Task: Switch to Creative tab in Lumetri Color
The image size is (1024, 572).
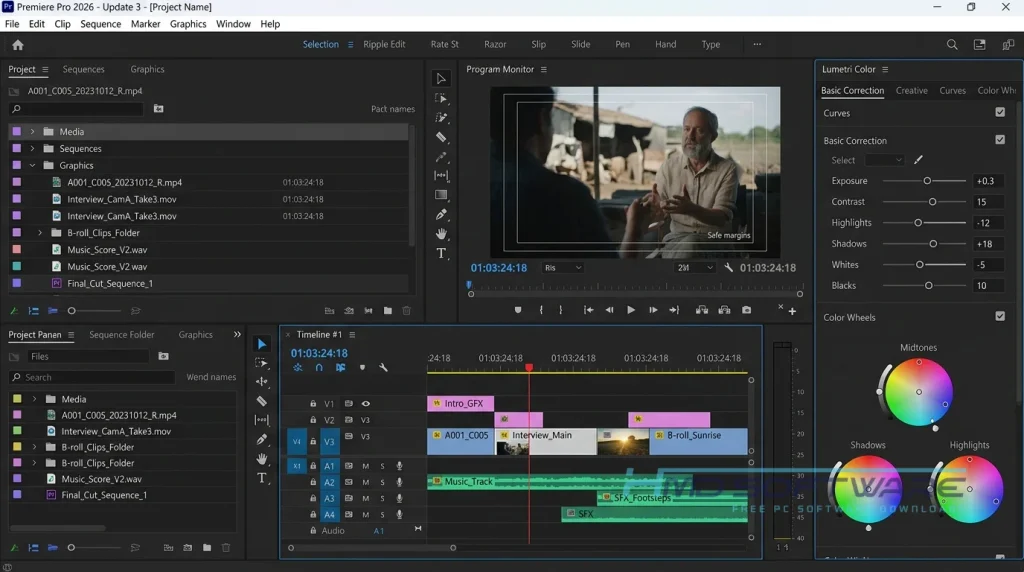Action: coord(912,91)
